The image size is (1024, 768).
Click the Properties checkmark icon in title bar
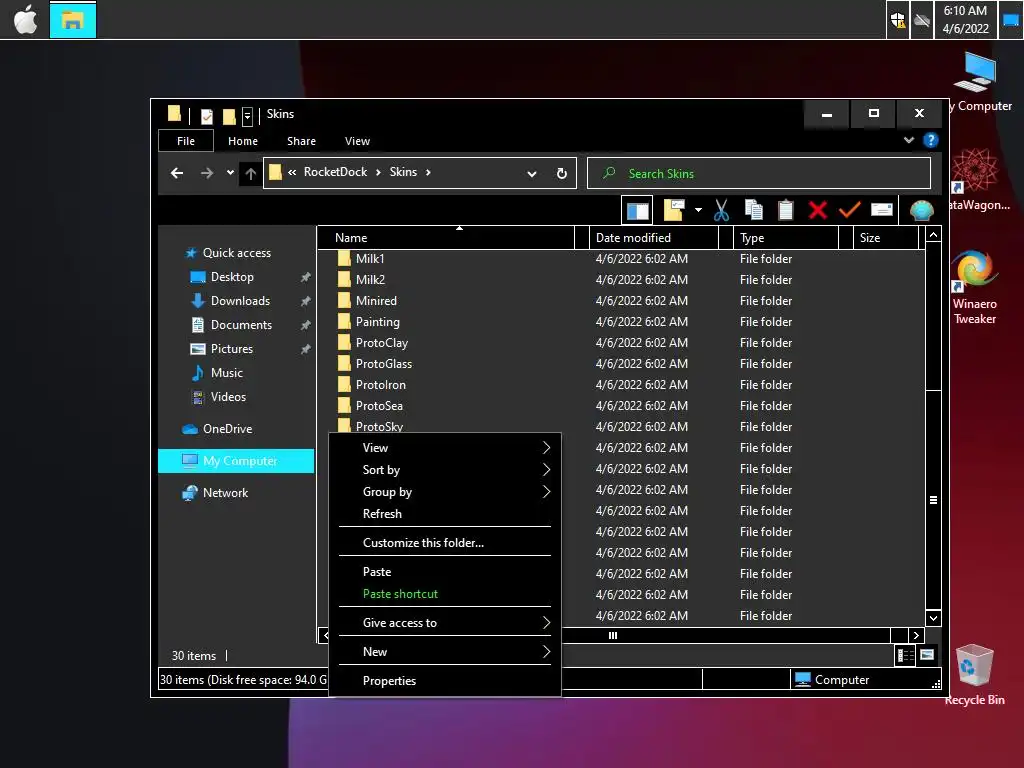click(x=207, y=116)
